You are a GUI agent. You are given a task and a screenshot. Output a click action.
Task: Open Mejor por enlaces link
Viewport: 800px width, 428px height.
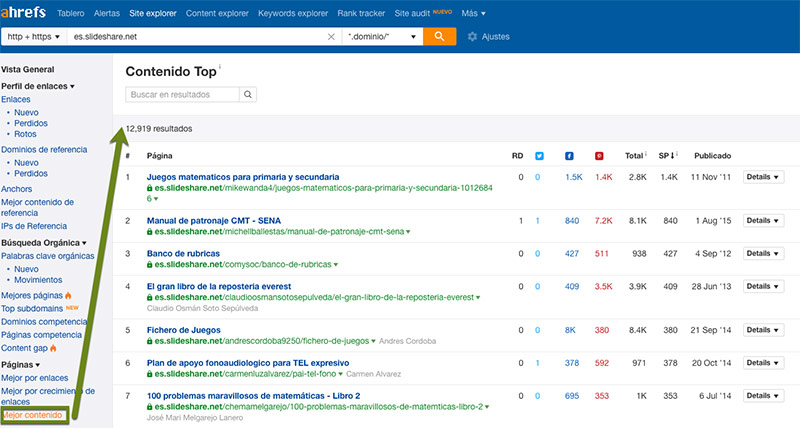35,378
